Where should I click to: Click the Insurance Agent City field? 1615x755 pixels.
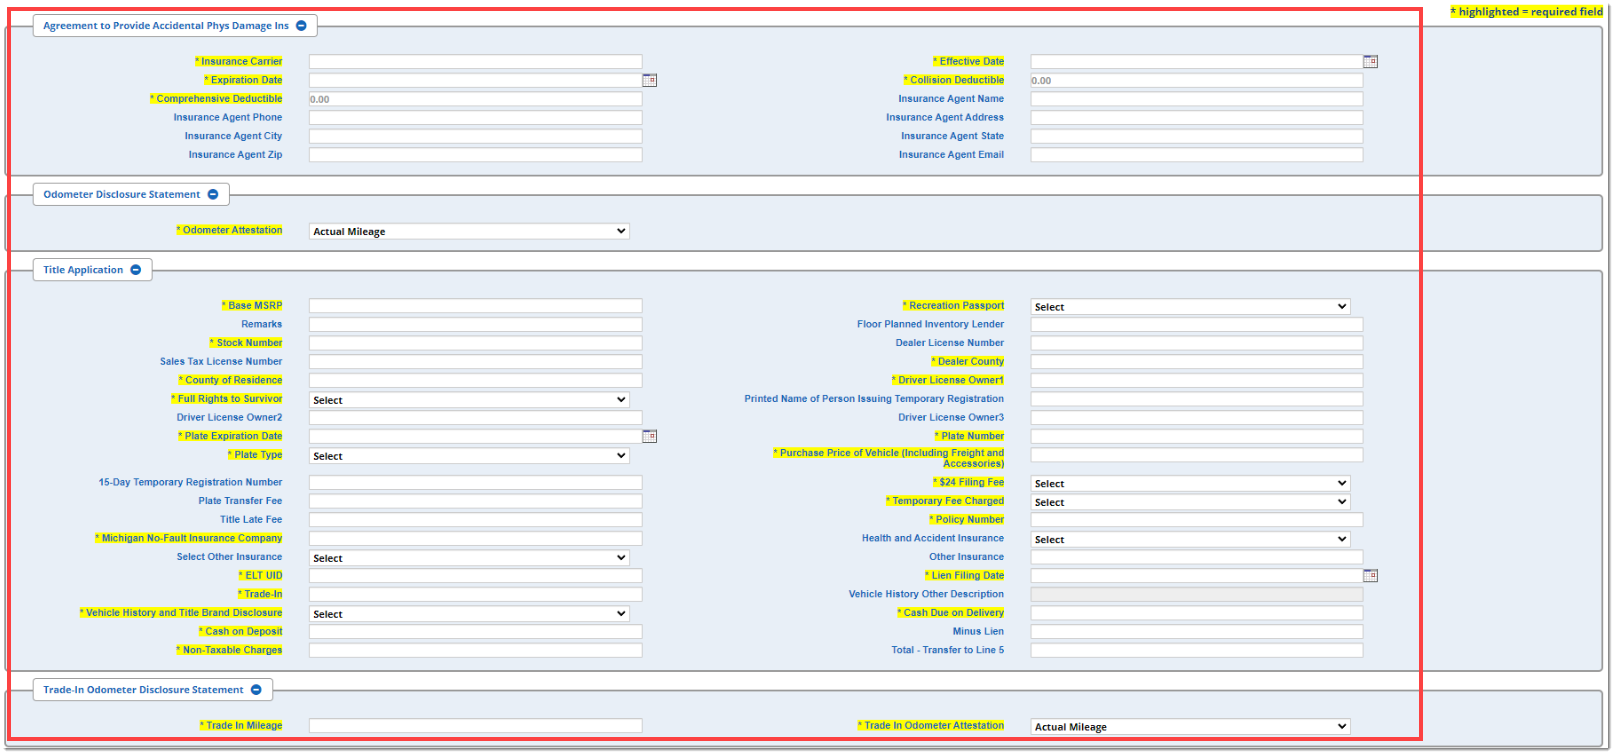pyautogui.click(x=475, y=136)
